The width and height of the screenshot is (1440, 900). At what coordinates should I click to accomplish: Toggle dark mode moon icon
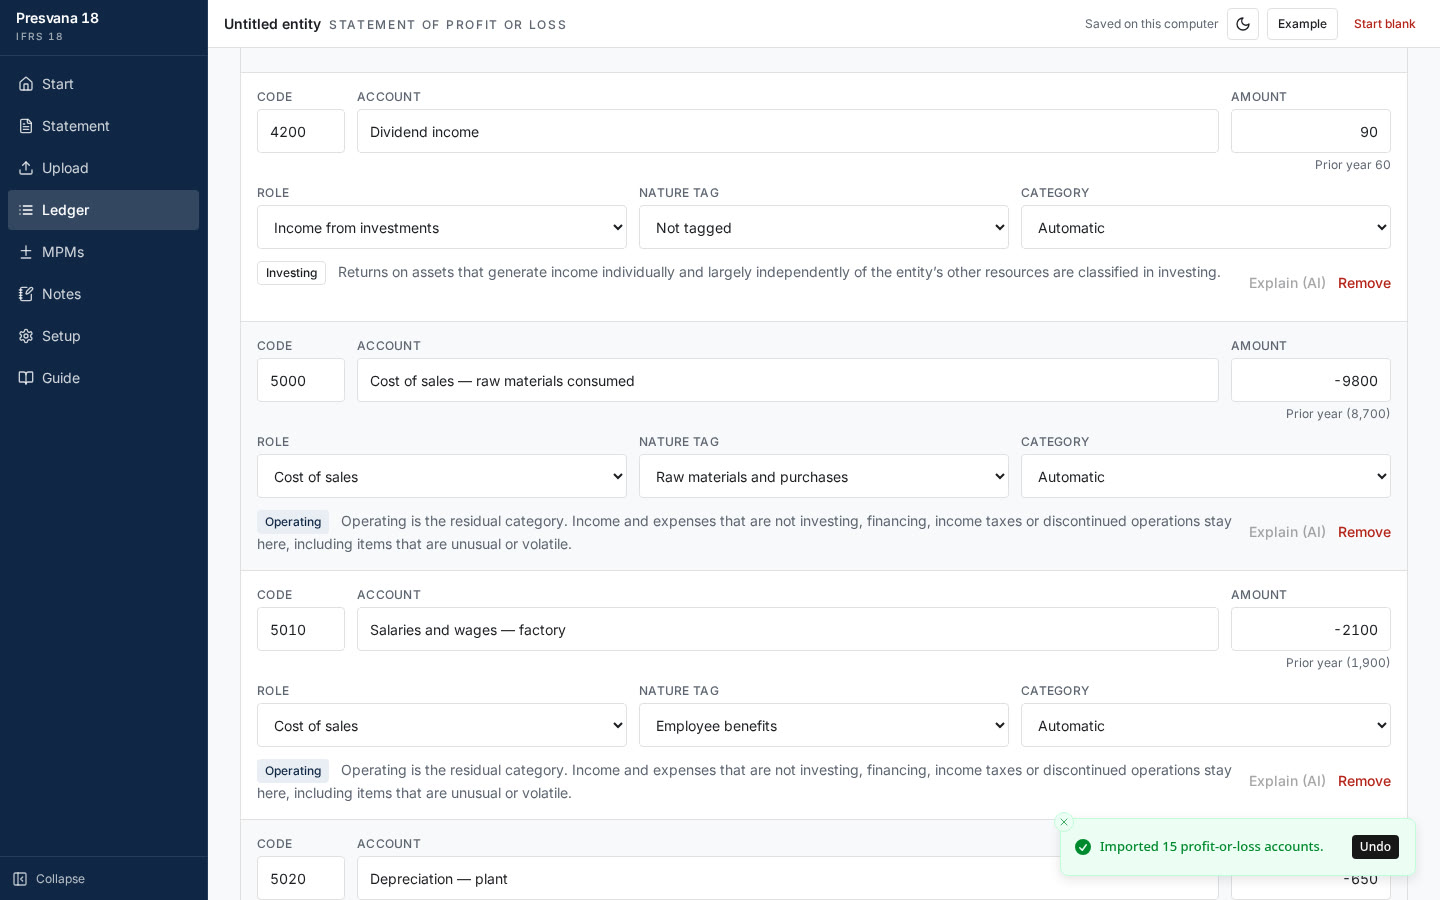1243,24
